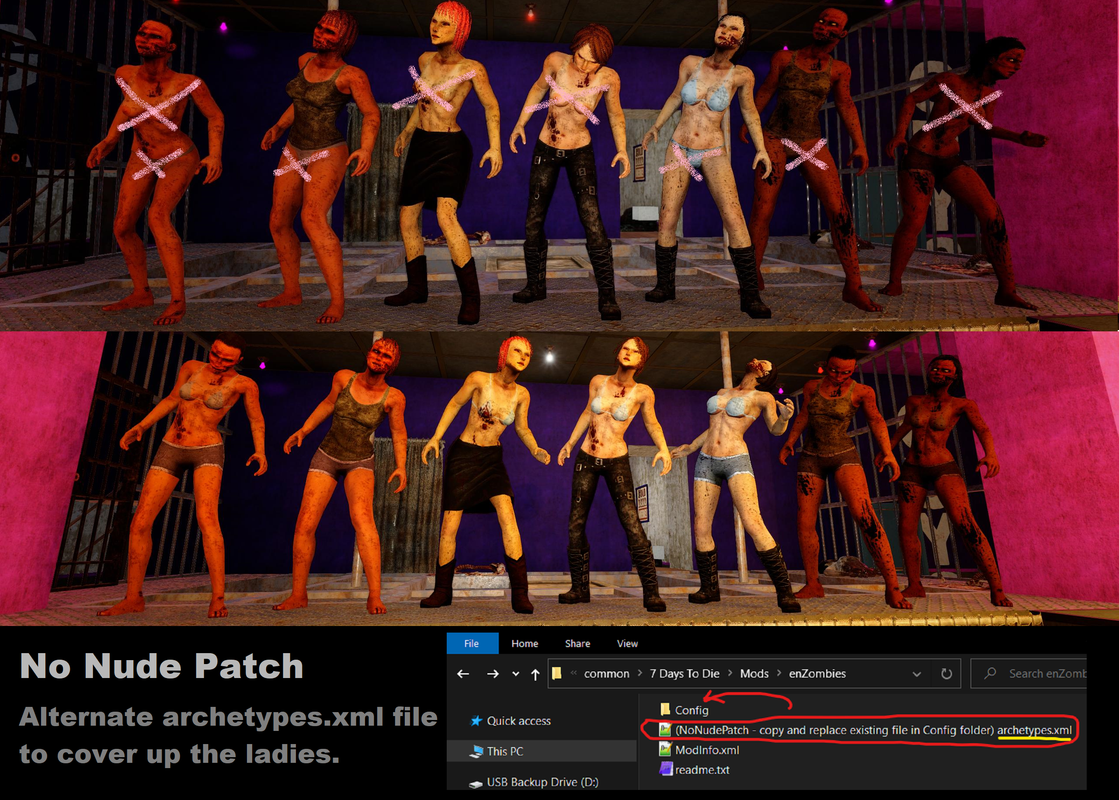Click the Config folder icon

pyautogui.click(x=665, y=709)
